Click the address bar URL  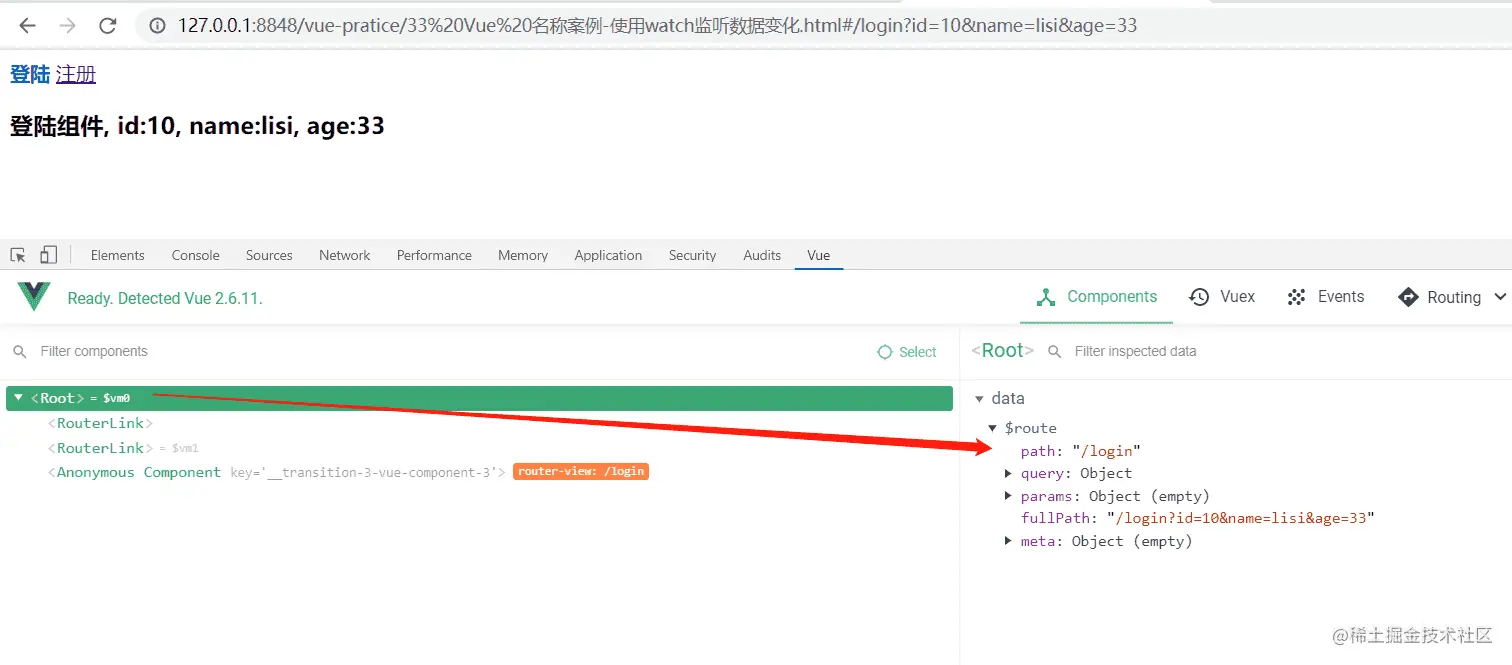tap(657, 26)
